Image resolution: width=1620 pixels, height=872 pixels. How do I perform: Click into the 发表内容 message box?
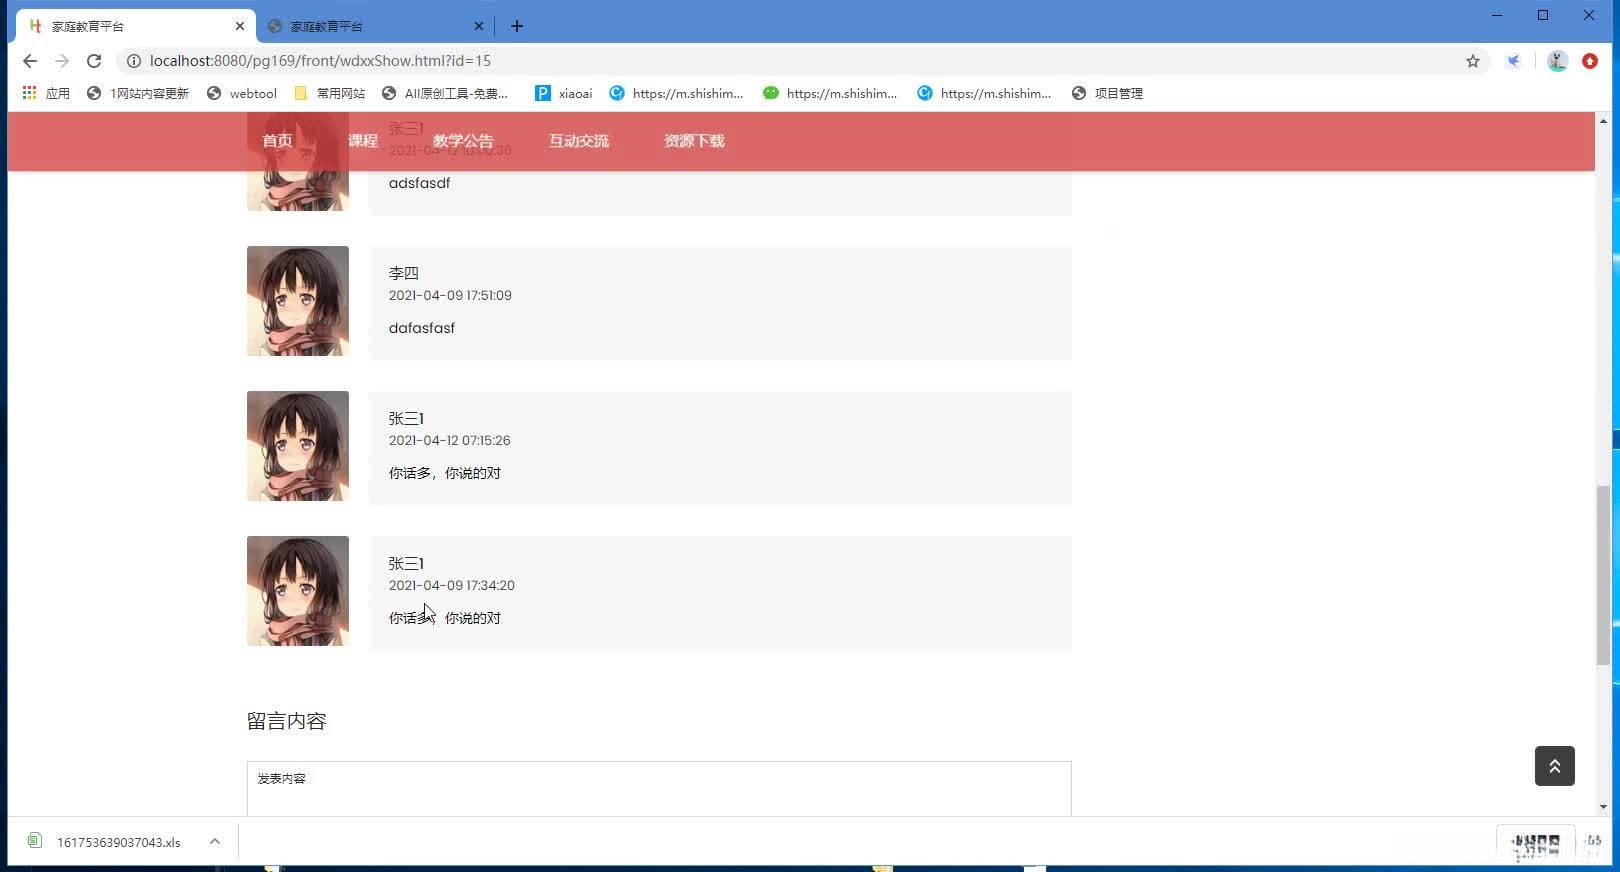659,789
